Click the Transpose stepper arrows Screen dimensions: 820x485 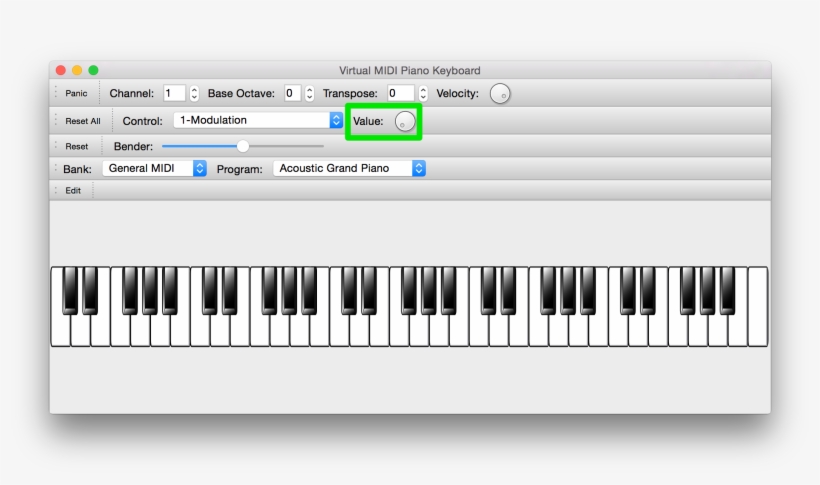tap(423, 93)
